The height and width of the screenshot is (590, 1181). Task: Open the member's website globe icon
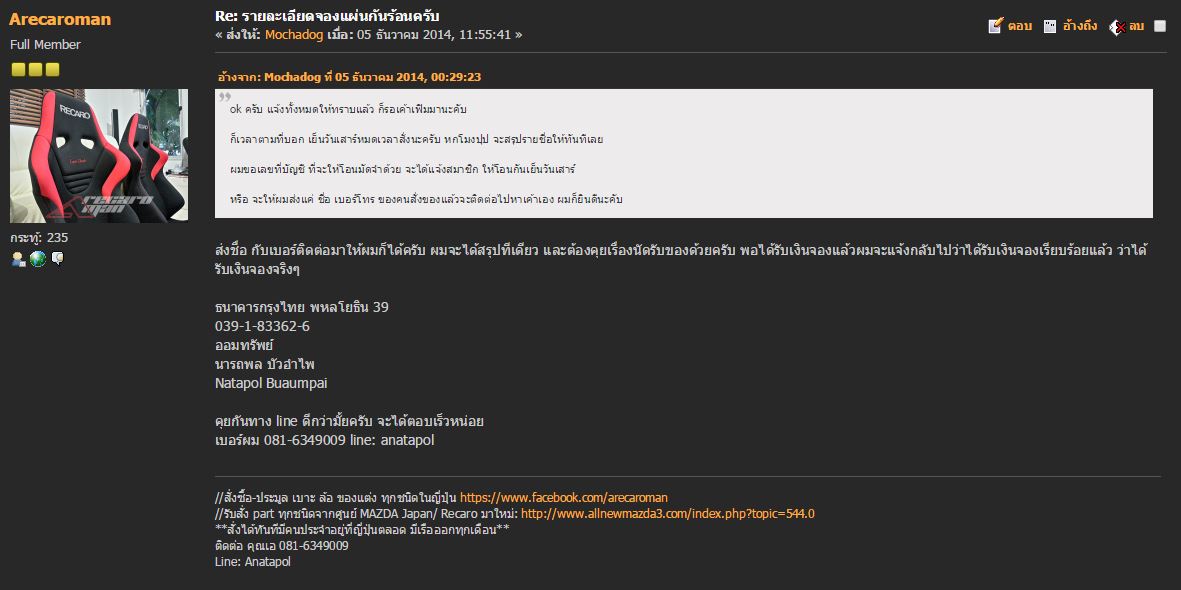point(38,259)
